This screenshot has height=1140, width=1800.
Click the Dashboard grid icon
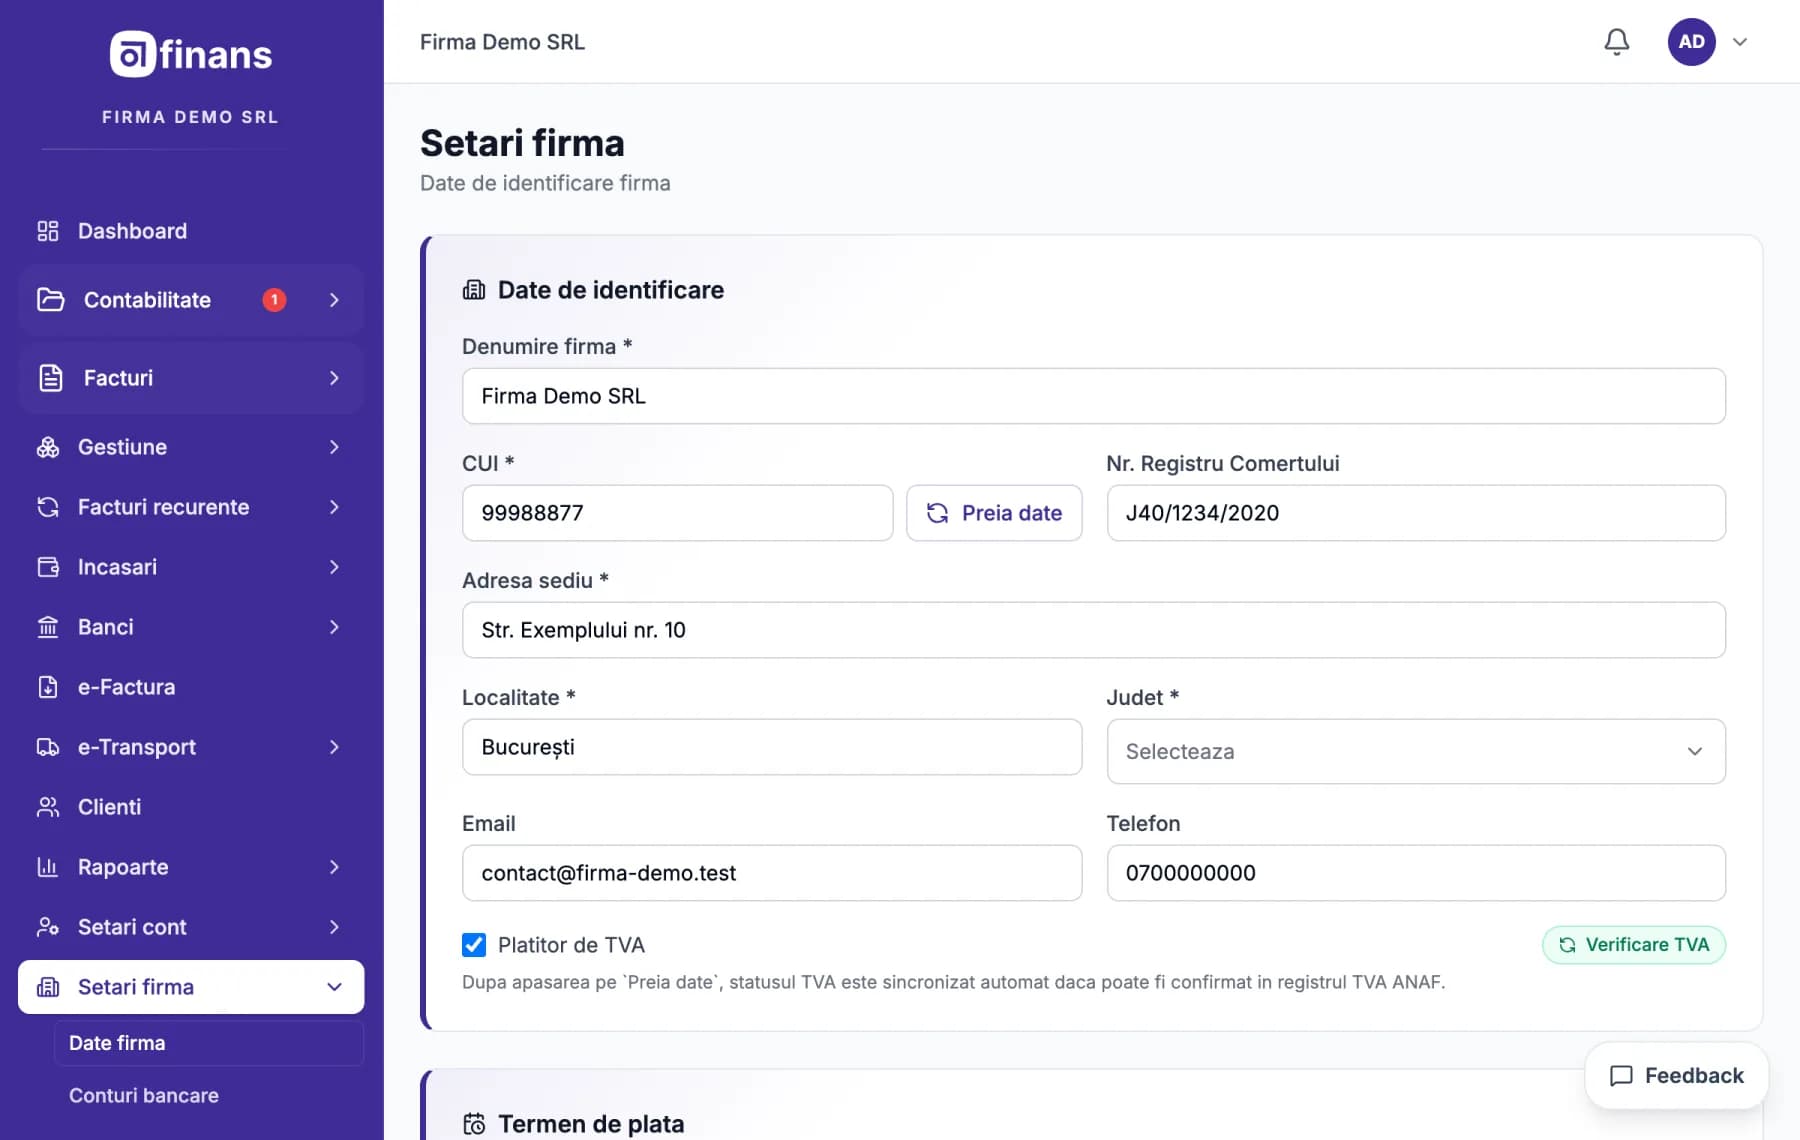pos(48,231)
